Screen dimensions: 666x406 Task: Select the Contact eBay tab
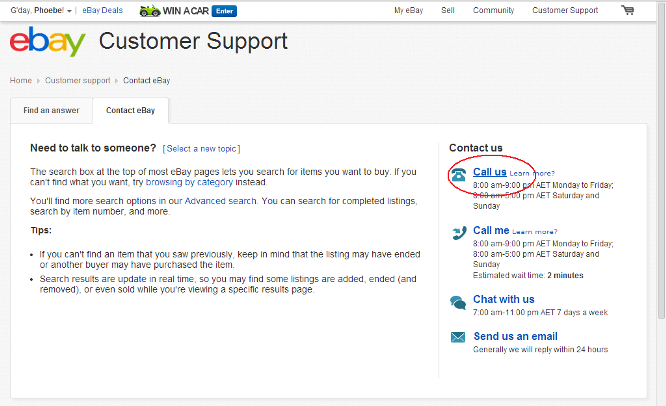(130, 110)
